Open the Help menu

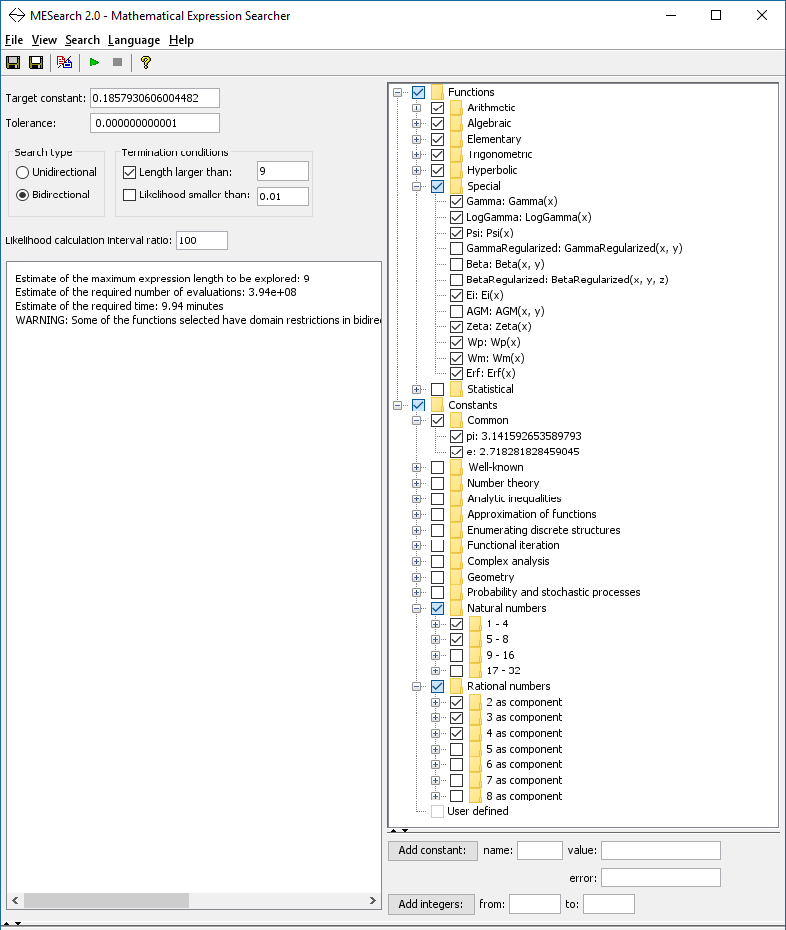pos(181,40)
